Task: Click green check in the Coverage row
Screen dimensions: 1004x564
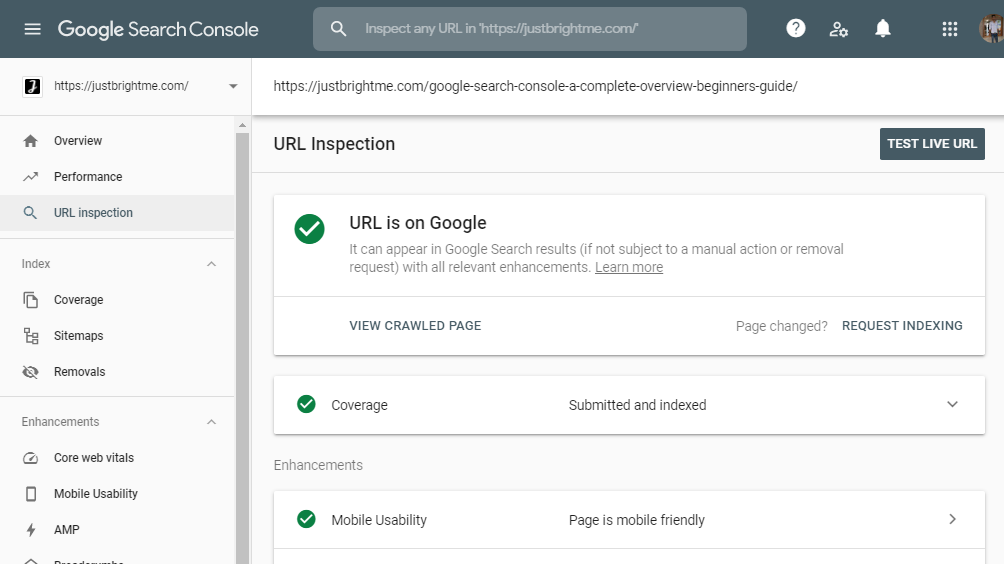Action: click(x=306, y=404)
